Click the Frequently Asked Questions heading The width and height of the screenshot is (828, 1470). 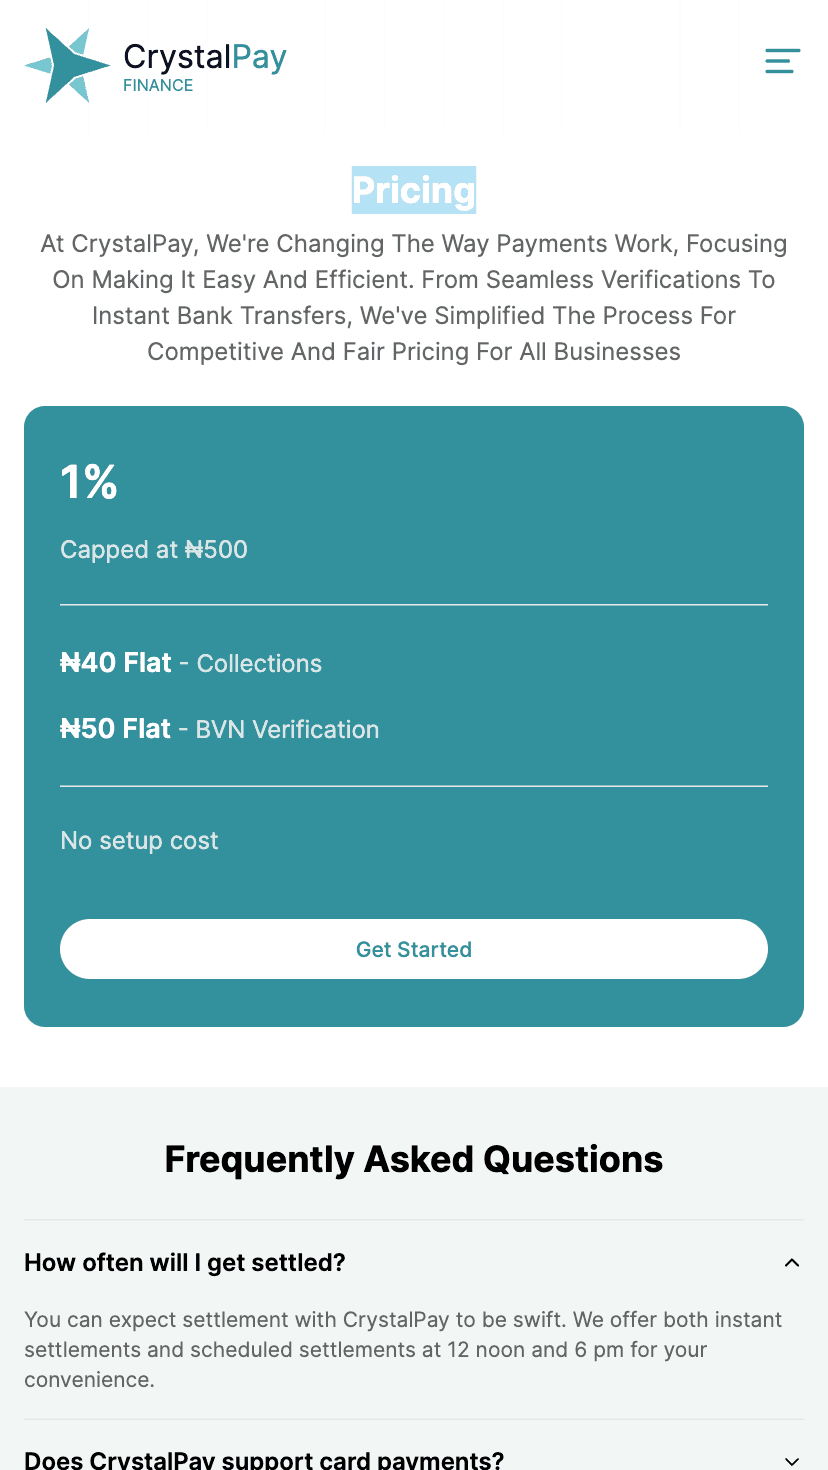414,1159
